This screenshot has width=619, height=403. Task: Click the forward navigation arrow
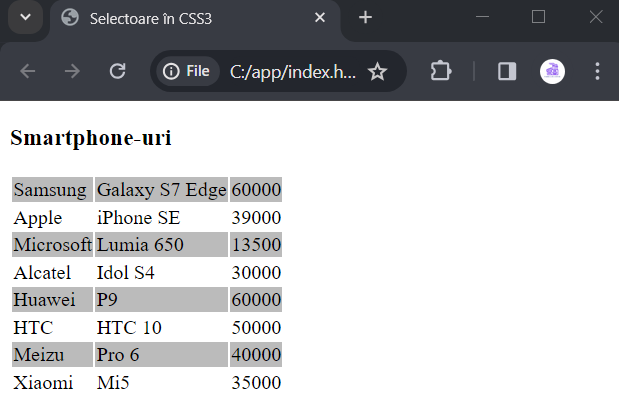(x=72, y=71)
